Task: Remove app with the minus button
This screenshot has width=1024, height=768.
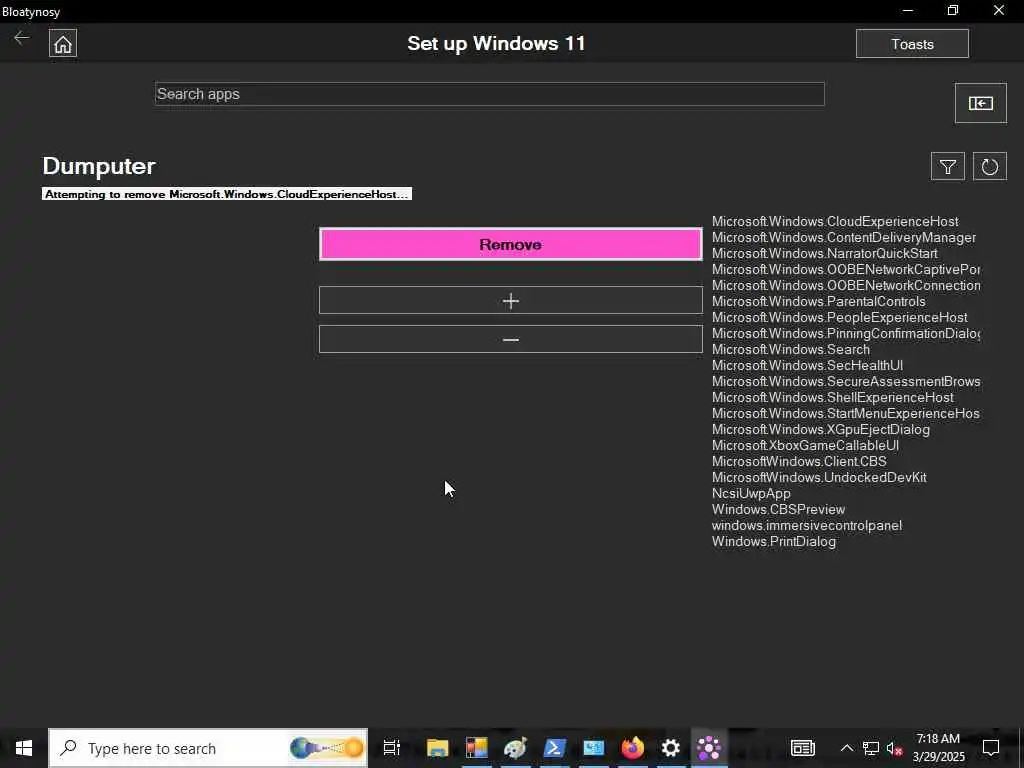Action: 511,340
